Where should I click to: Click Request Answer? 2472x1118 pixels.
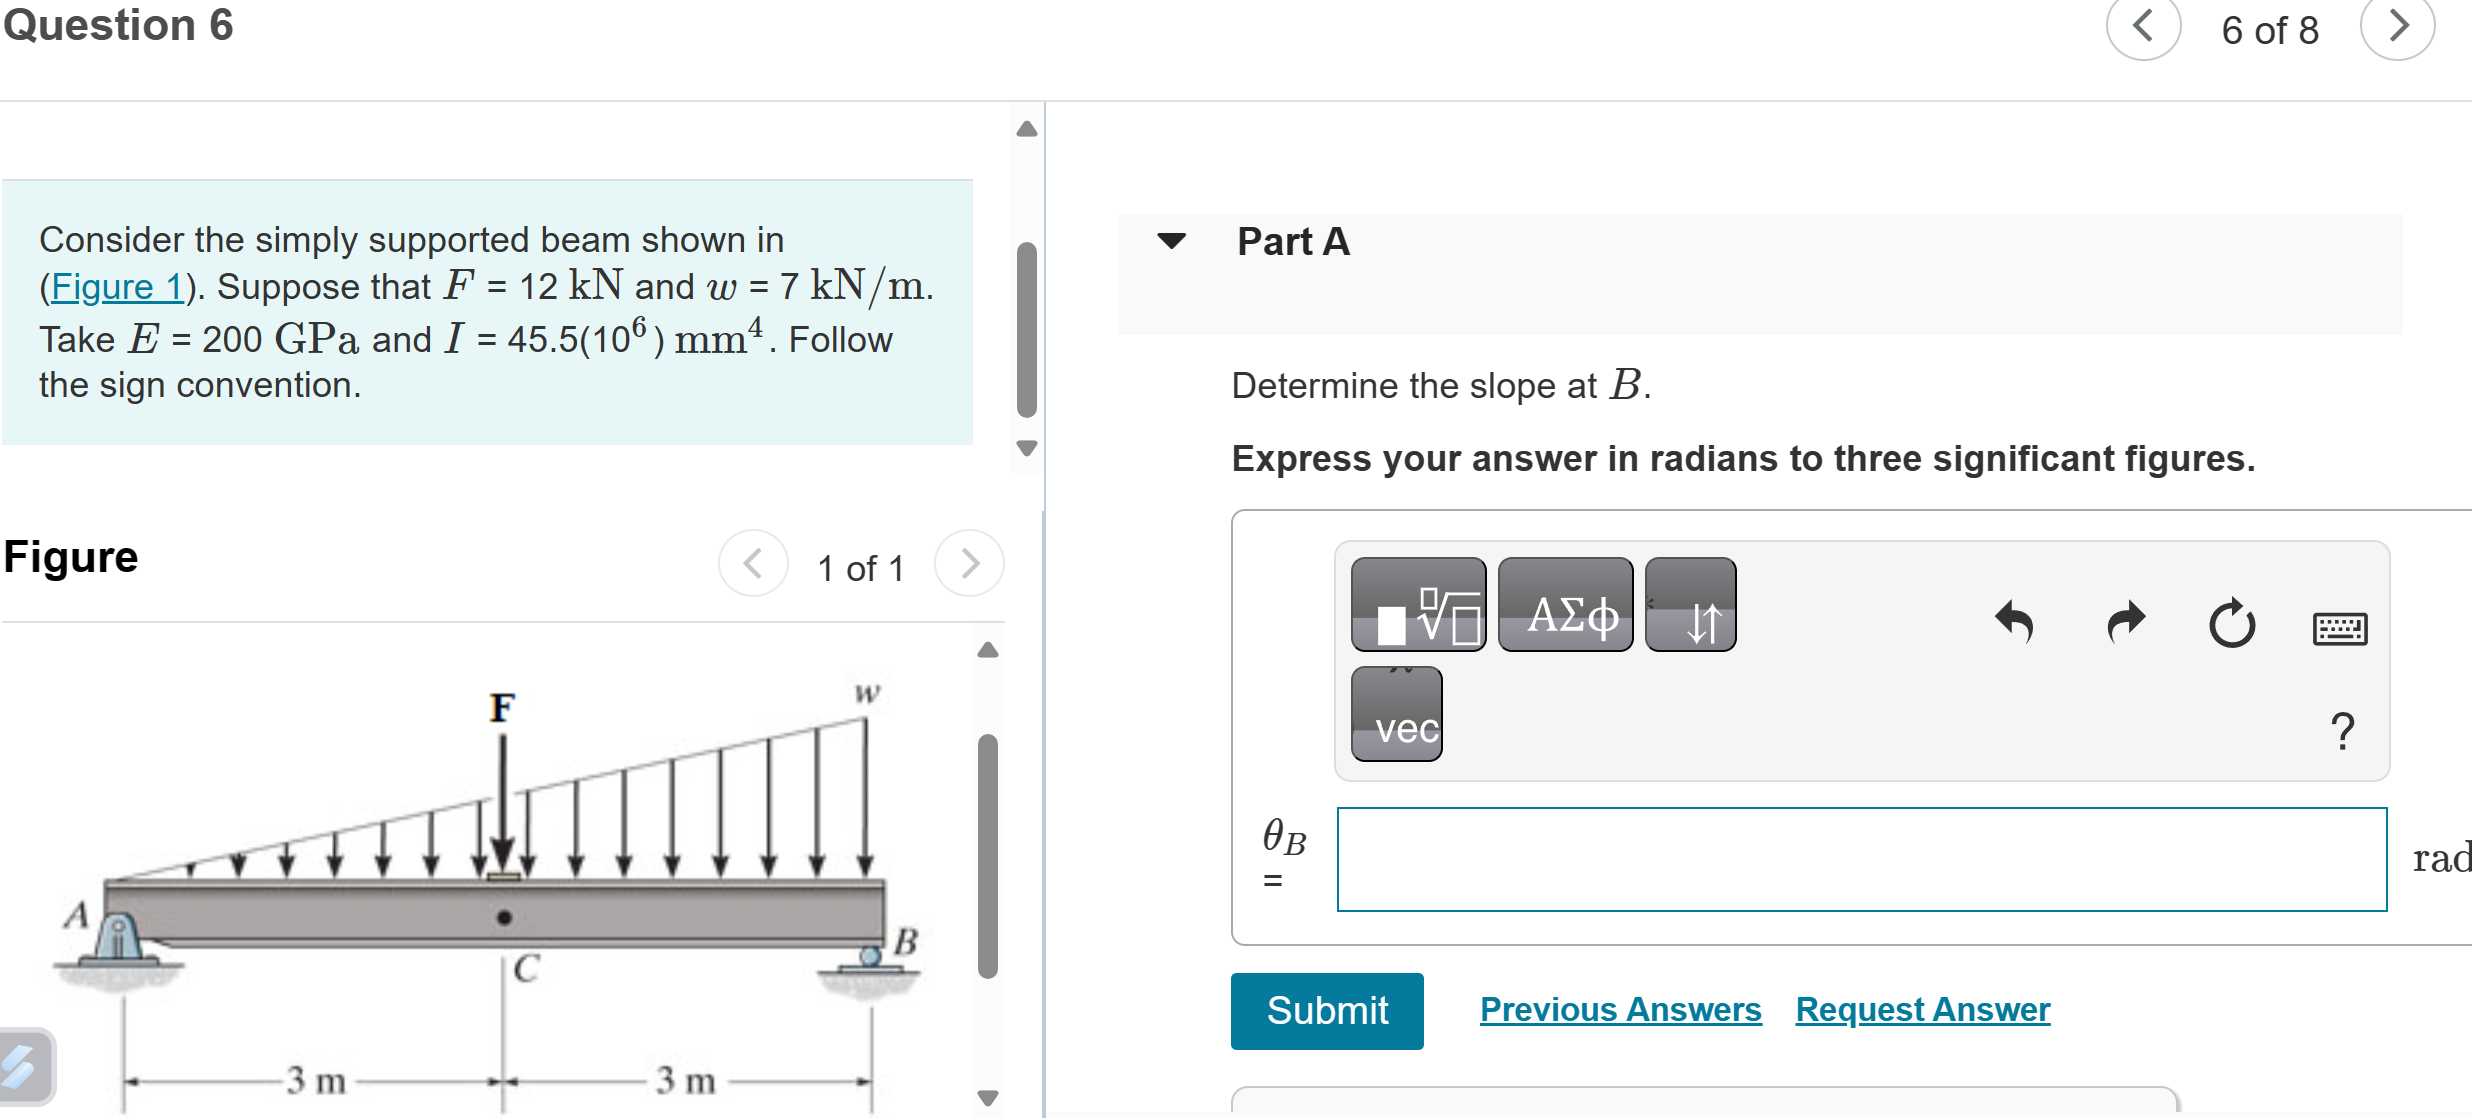1921,1009
